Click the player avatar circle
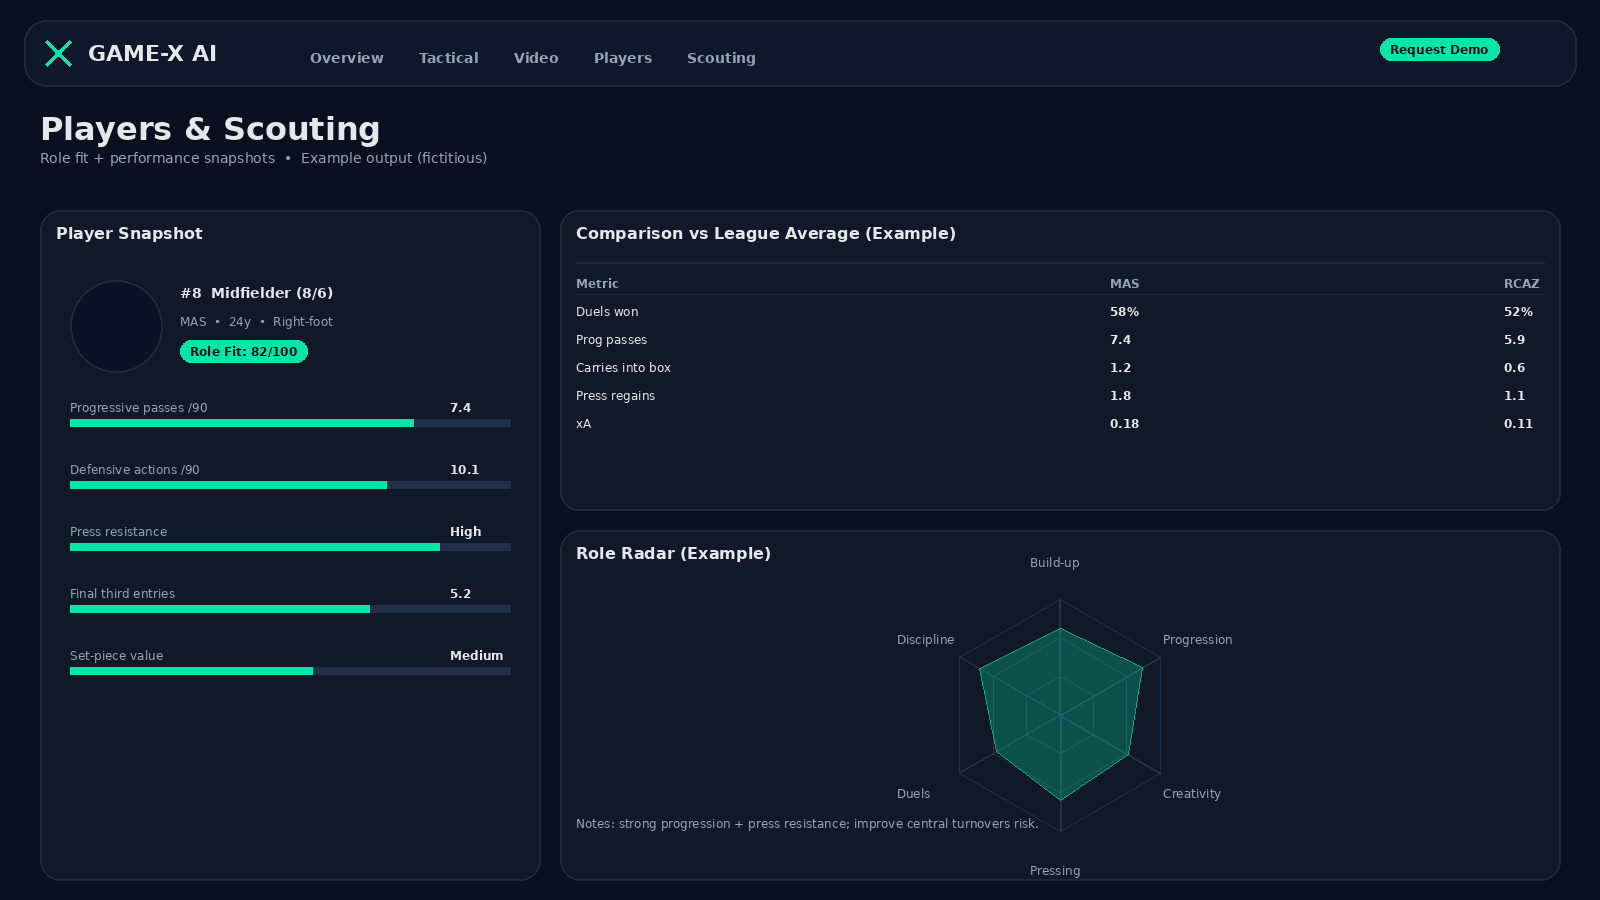 pyautogui.click(x=116, y=327)
